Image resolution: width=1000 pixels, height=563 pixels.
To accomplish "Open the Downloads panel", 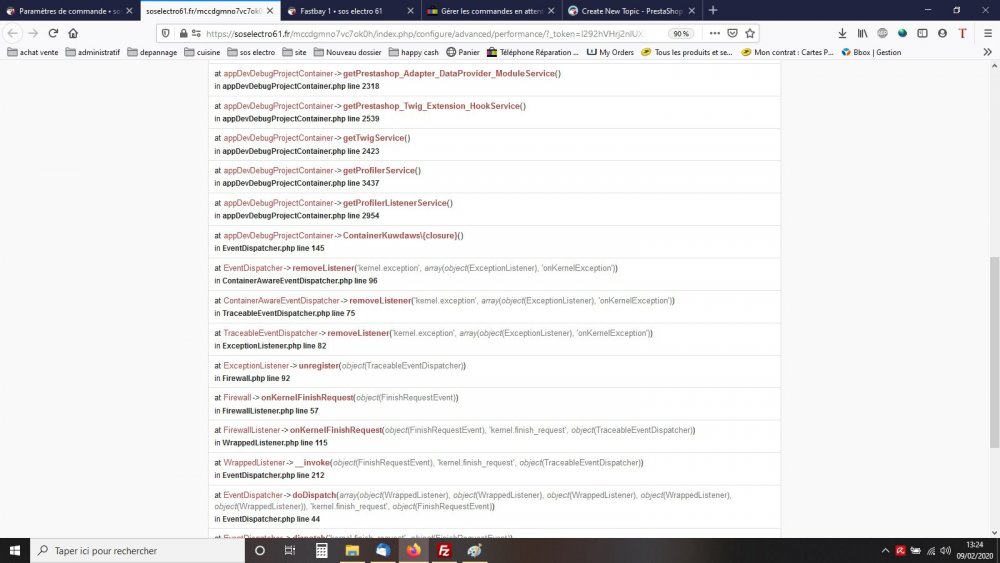I will click(x=842, y=33).
